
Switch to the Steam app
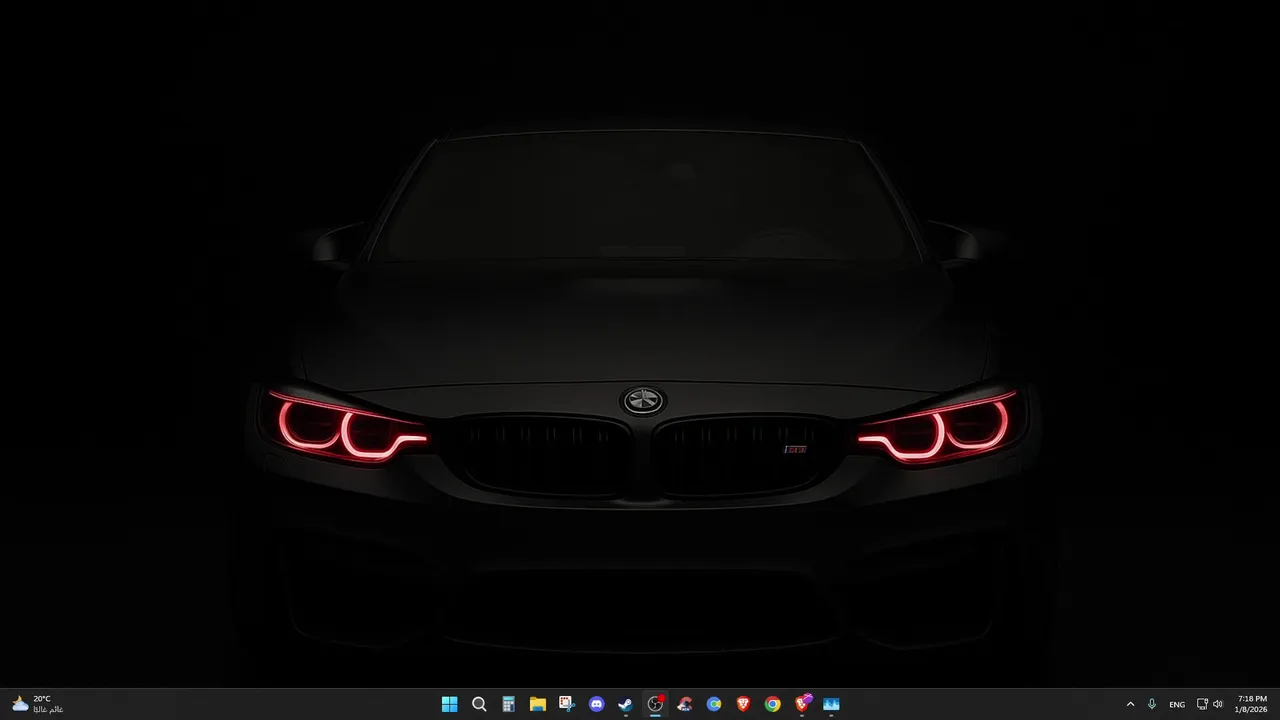(625, 704)
